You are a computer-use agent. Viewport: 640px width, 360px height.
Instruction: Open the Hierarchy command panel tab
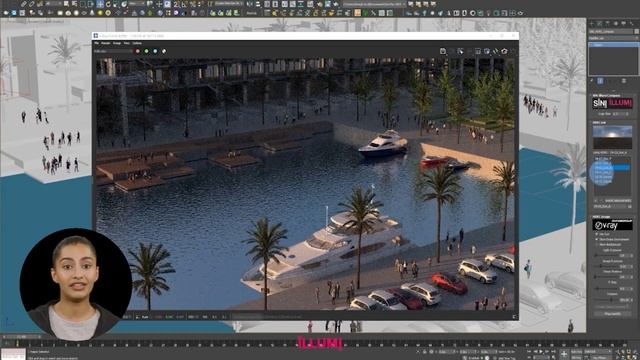pyautogui.click(x=608, y=24)
